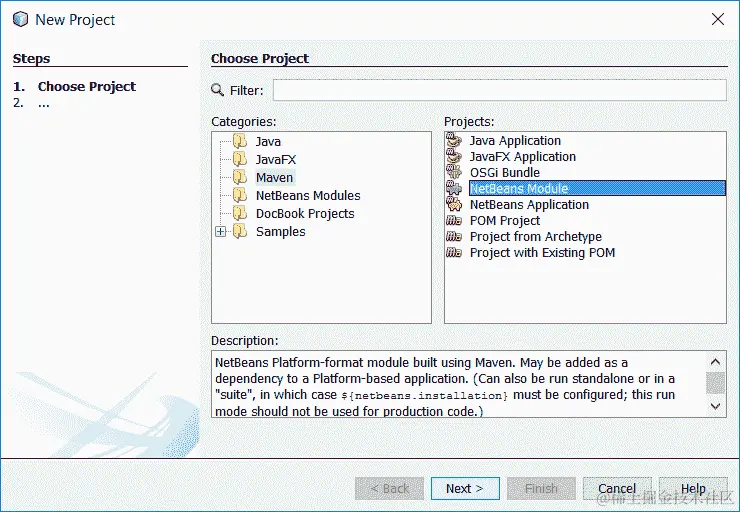The height and width of the screenshot is (512, 740).
Task: Click description scrollbar up arrow
Action: tap(715, 362)
